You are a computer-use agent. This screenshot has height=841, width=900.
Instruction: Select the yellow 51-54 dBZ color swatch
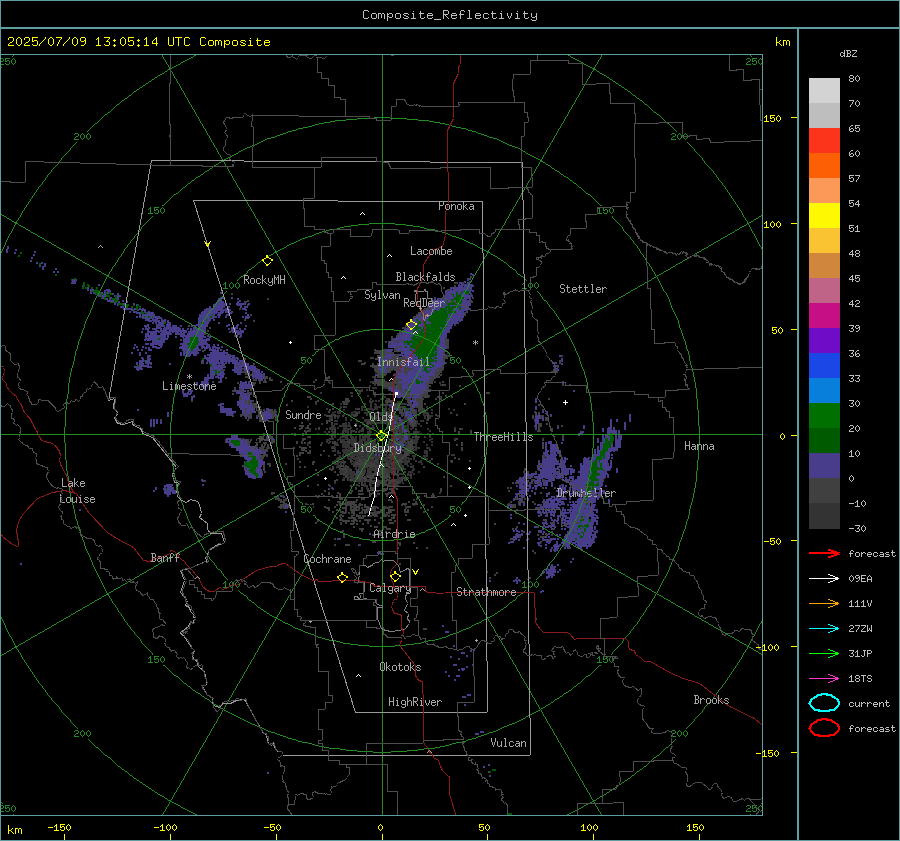pos(824,216)
